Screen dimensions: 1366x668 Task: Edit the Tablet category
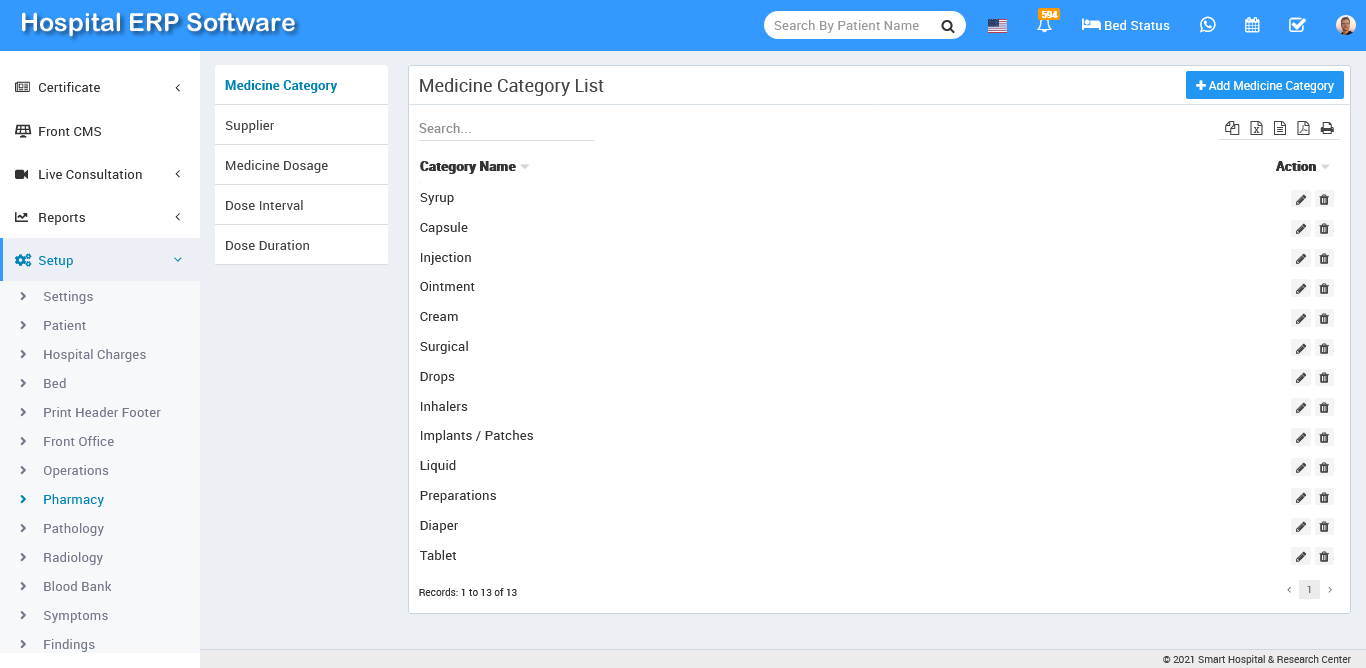pyautogui.click(x=1301, y=557)
